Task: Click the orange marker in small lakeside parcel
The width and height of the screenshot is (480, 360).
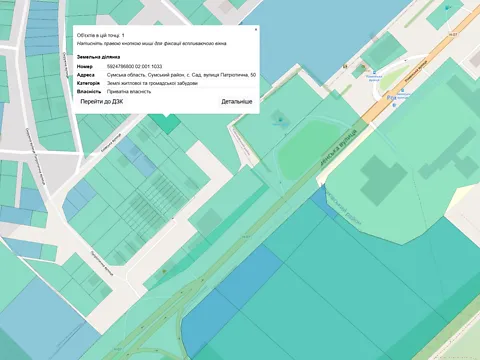Action: tap(363, 67)
